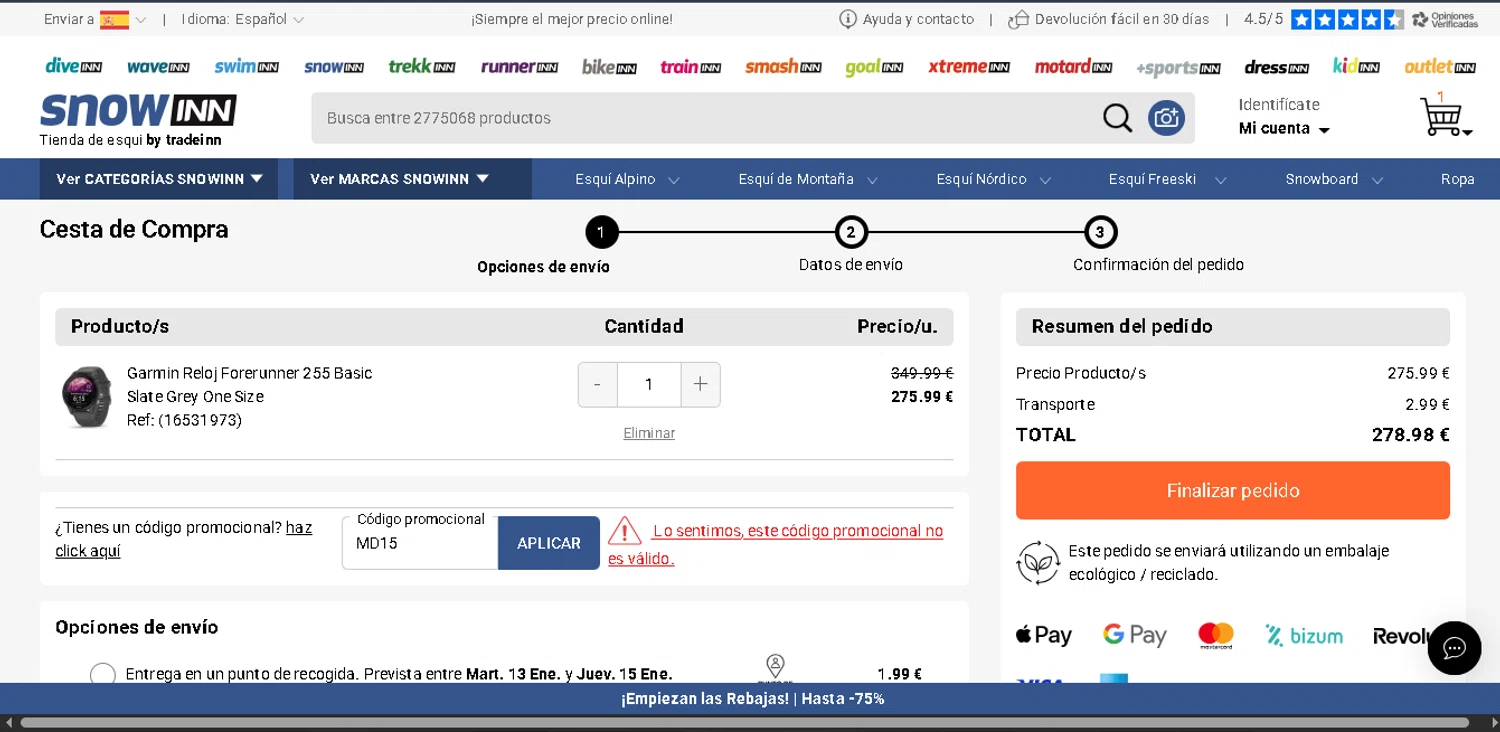Click the Finalizar pedido button
The width and height of the screenshot is (1500, 732).
coord(1233,490)
